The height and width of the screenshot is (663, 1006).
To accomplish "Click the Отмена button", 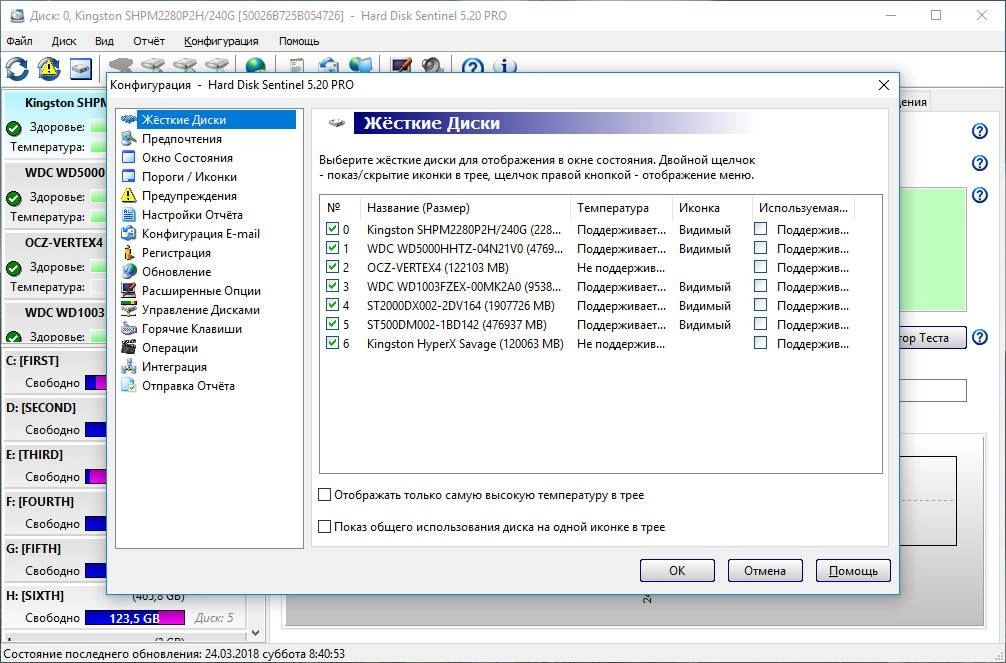I will click(765, 571).
